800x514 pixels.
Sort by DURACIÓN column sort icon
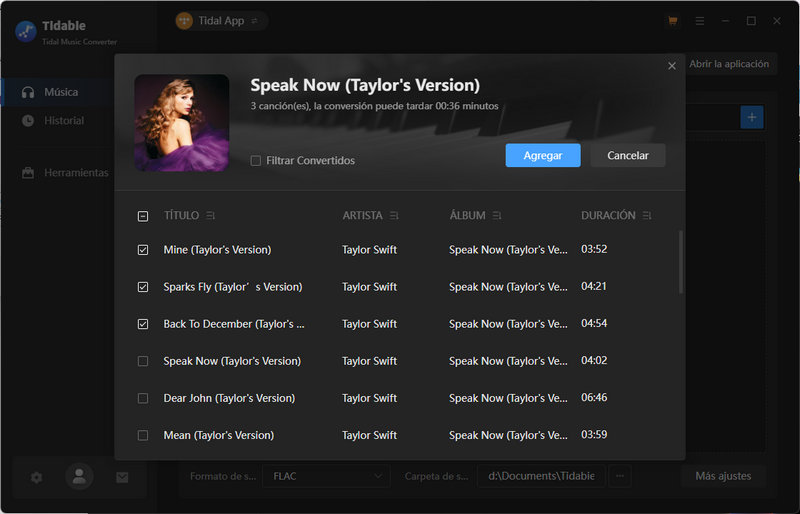(x=647, y=216)
